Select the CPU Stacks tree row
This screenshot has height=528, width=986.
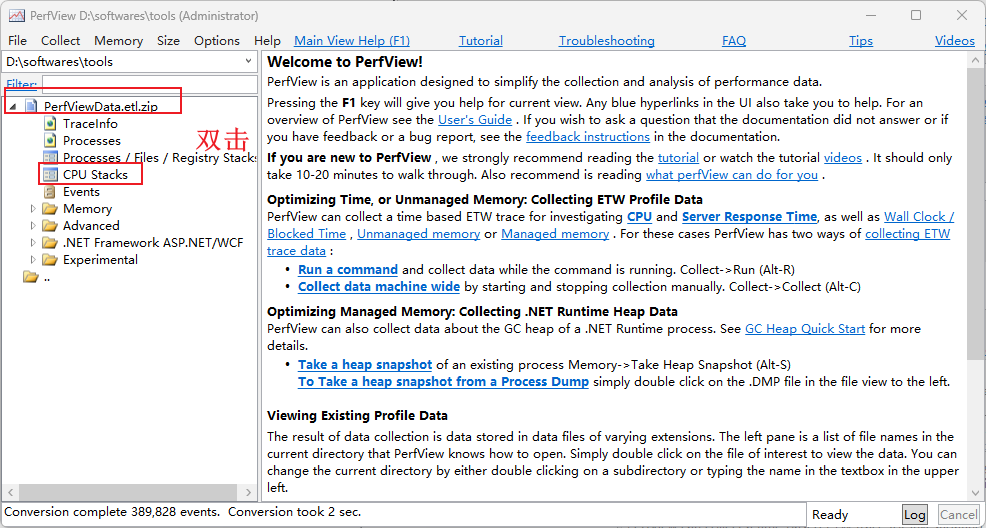[95, 175]
